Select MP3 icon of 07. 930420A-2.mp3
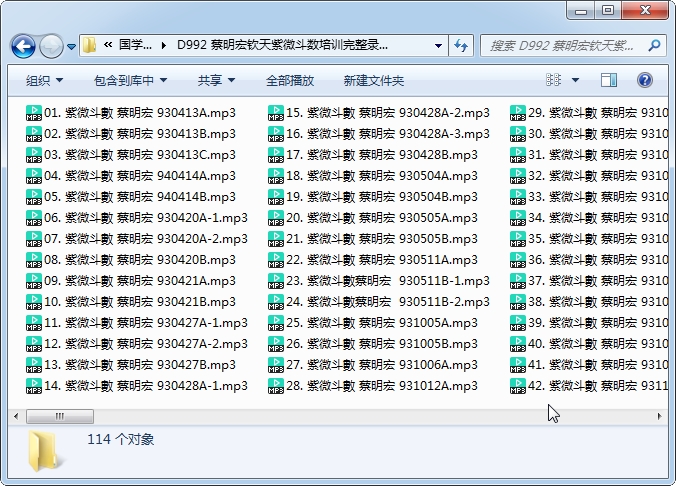676x486 pixels. [x=34, y=239]
